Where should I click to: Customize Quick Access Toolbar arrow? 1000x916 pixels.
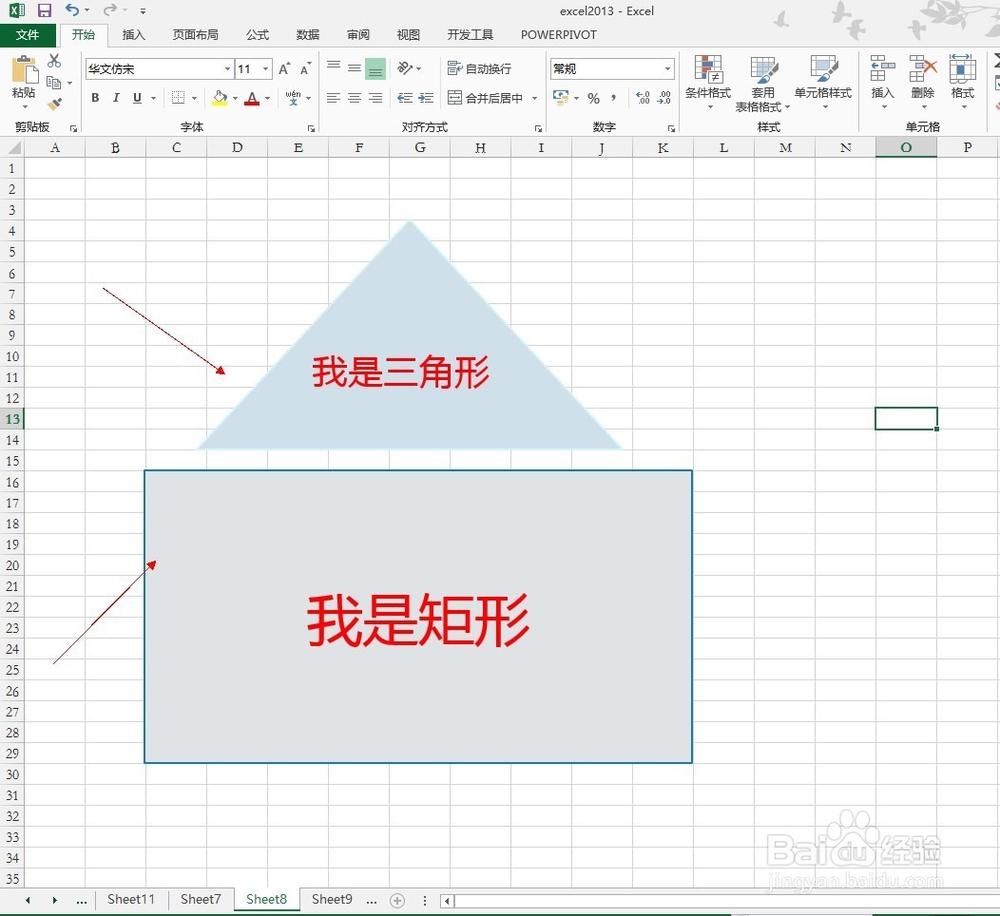[x=143, y=11]
